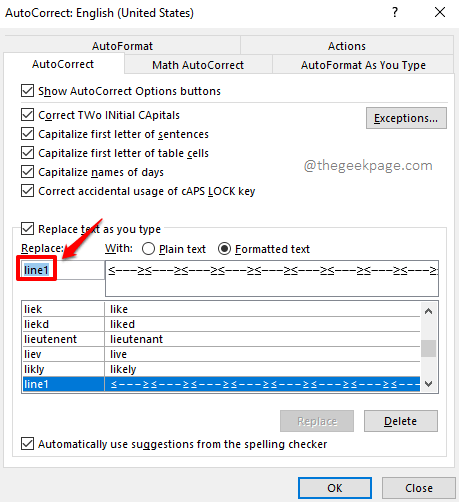459x502 pixels.
Task: Go to the Actions tab
Action: [x=347, y=46]
